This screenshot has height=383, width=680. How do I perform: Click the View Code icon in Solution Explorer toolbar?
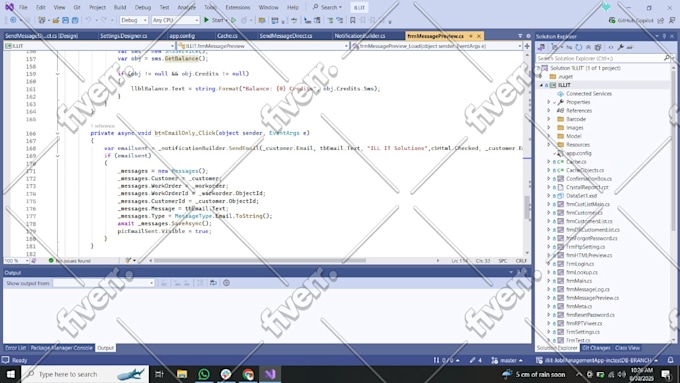coord(611,47)
